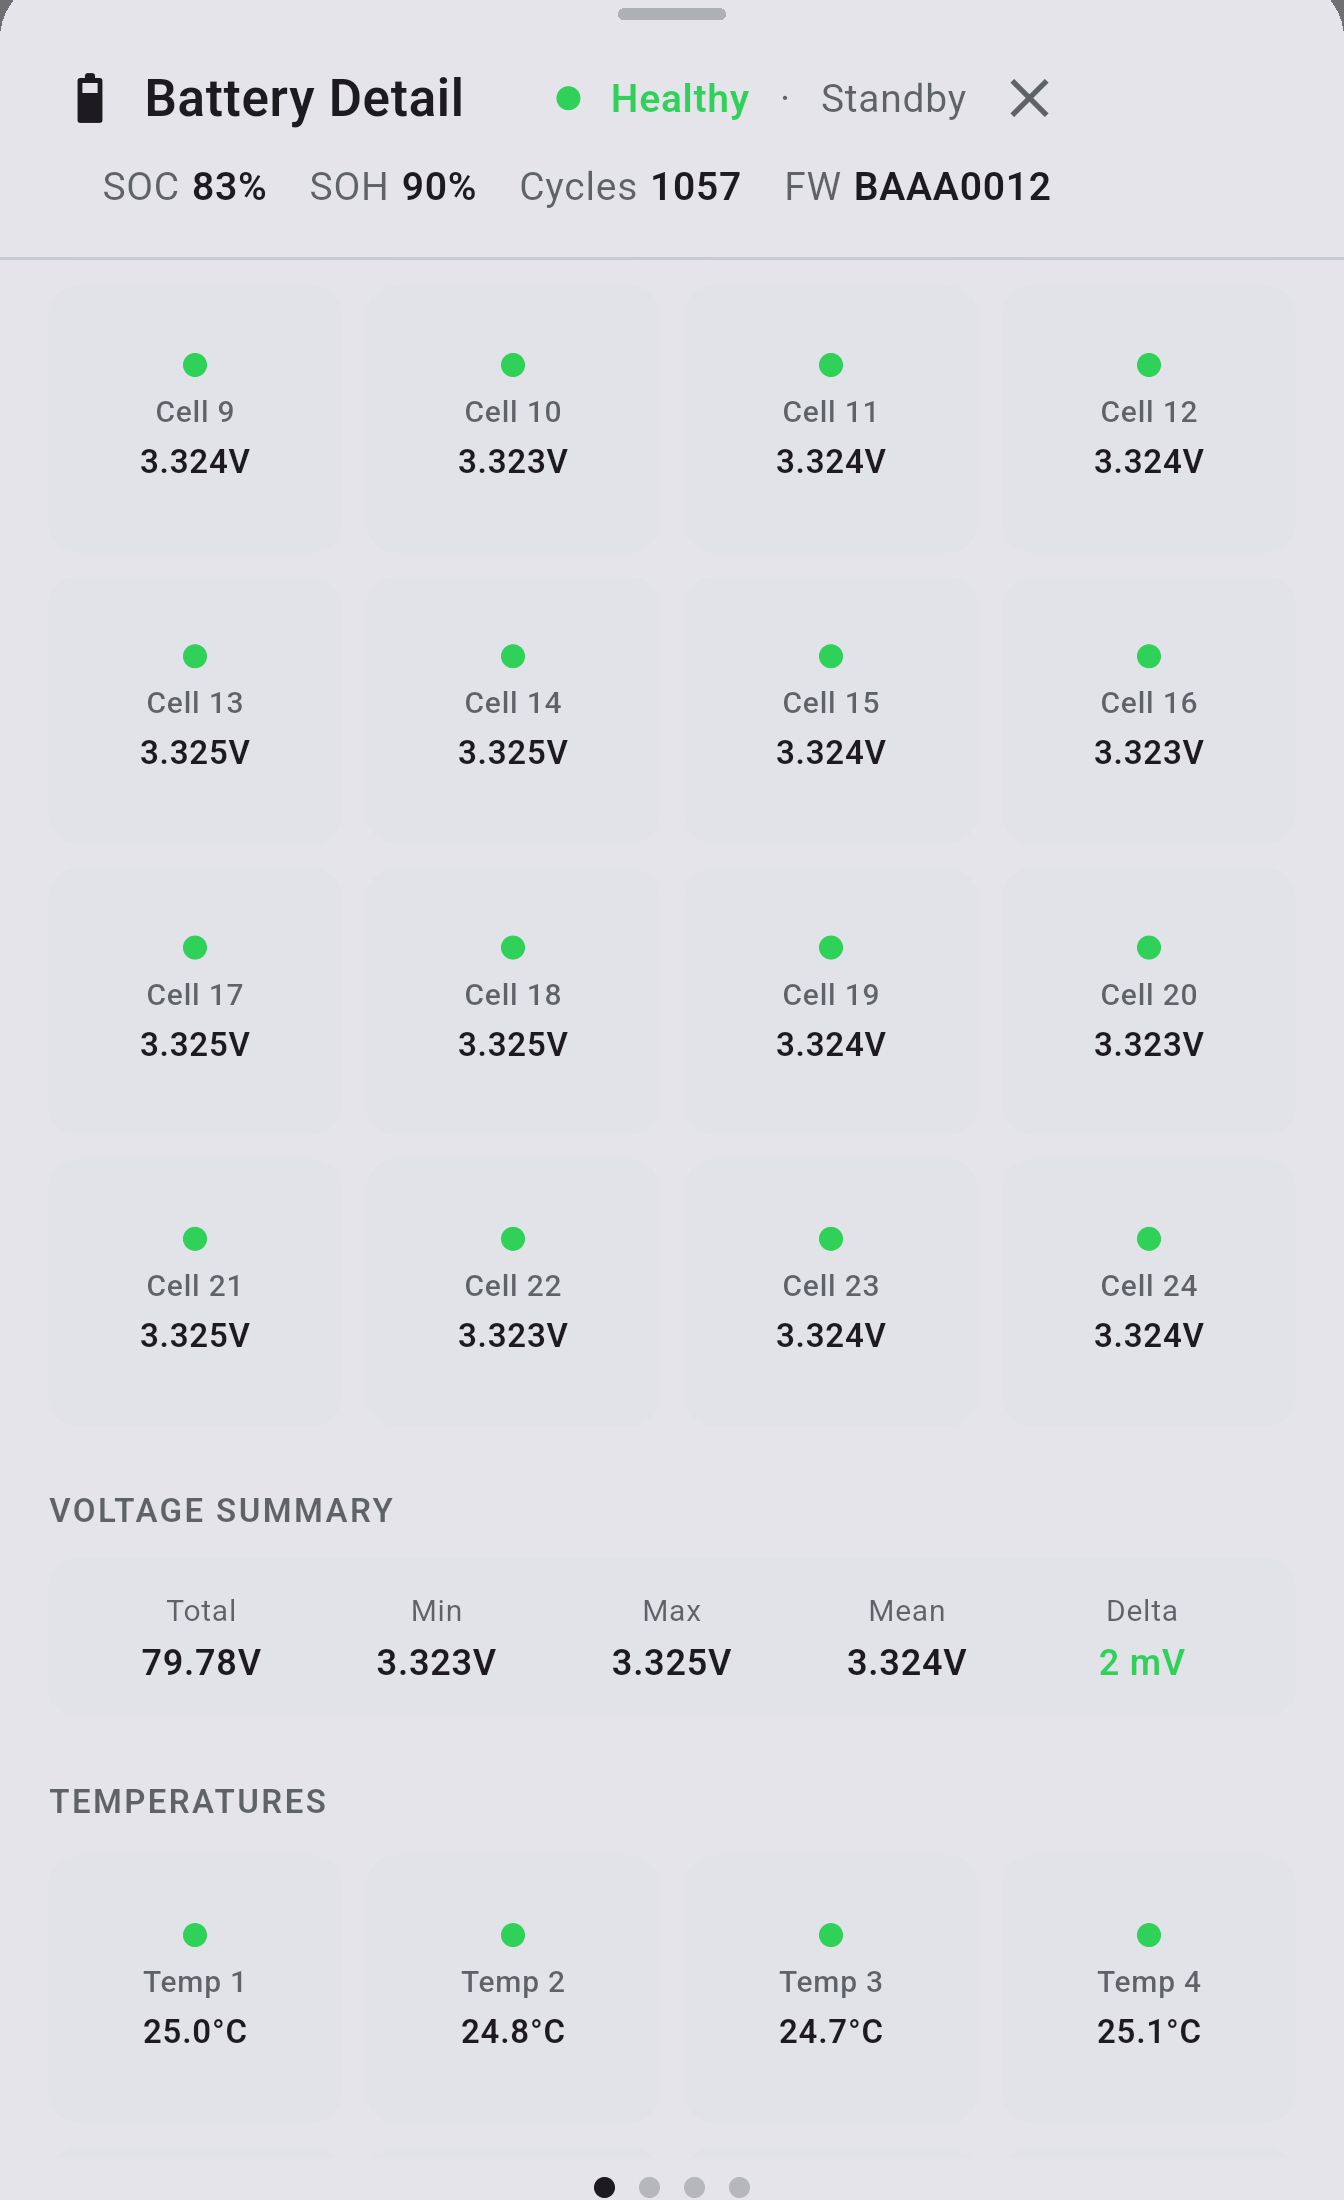Open the Temp 3 sensor card
Screen dimensions: 1344x2200
[831, 1989]
